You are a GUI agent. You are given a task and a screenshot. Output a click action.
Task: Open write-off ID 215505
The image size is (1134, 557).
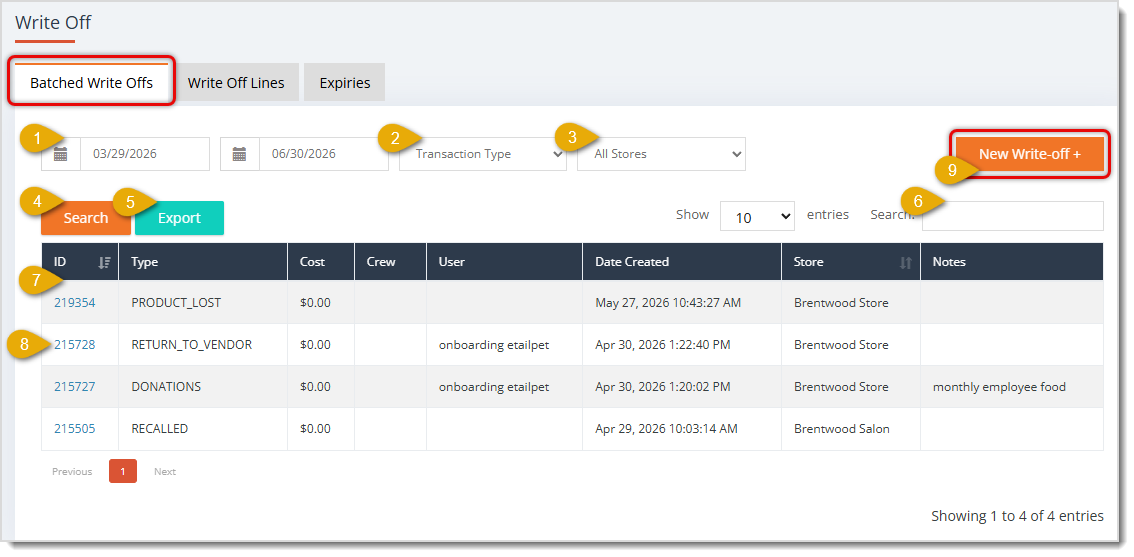click(74, 428)
